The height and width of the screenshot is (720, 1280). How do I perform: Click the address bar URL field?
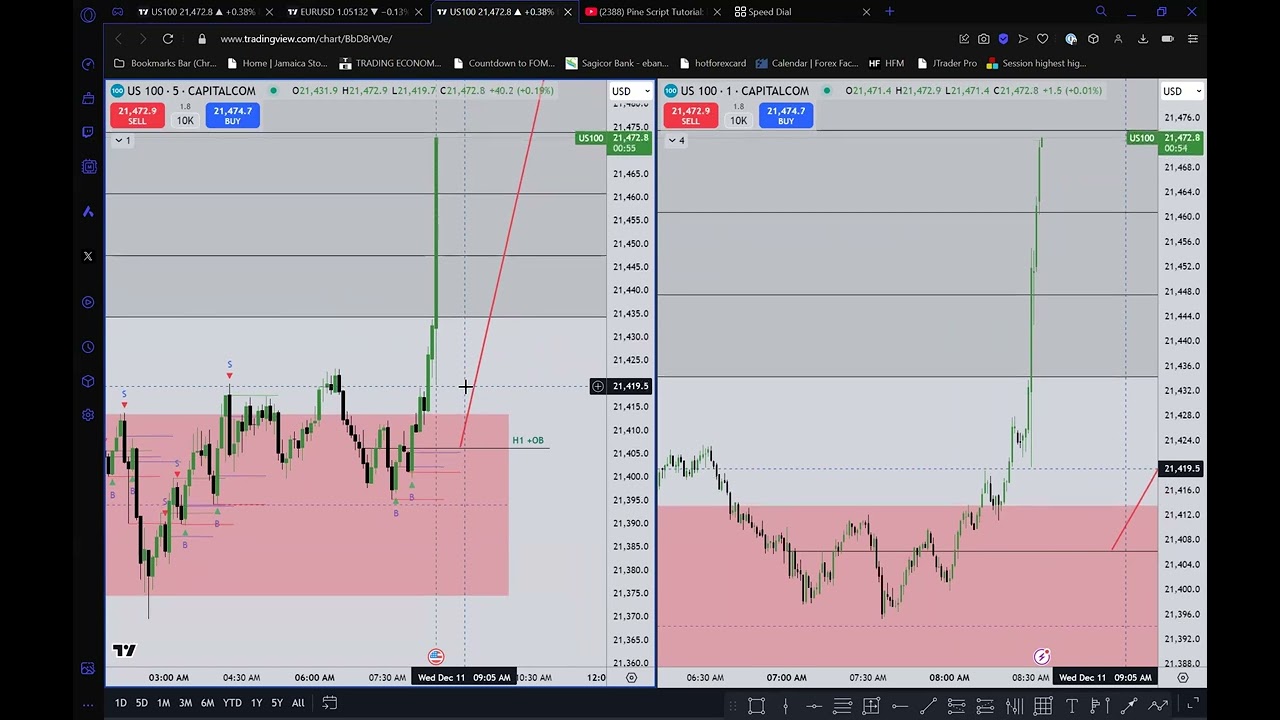click(x=570, y=39)
